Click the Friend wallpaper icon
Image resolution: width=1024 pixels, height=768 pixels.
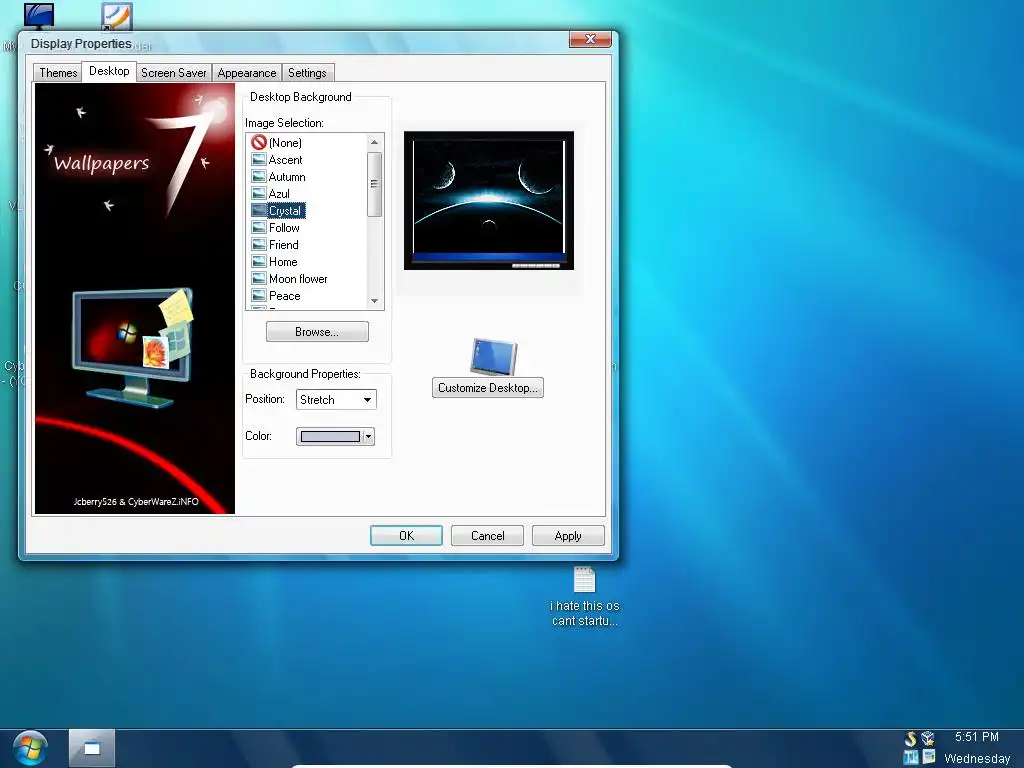[x=259, y=244]
